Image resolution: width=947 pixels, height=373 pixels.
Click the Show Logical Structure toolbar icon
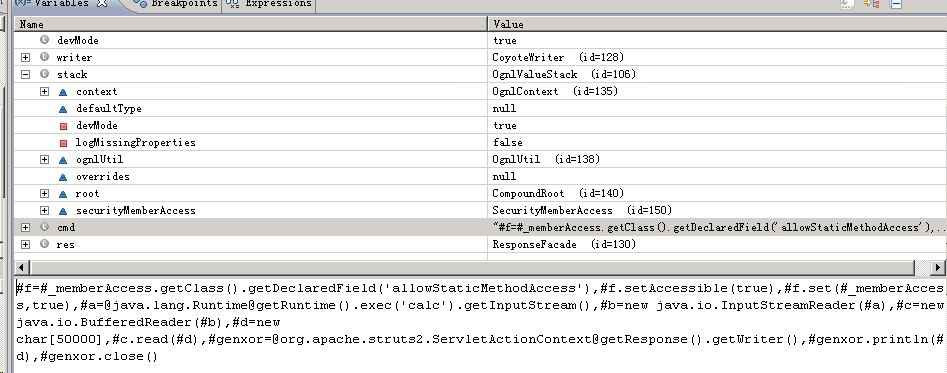(872, 4)
